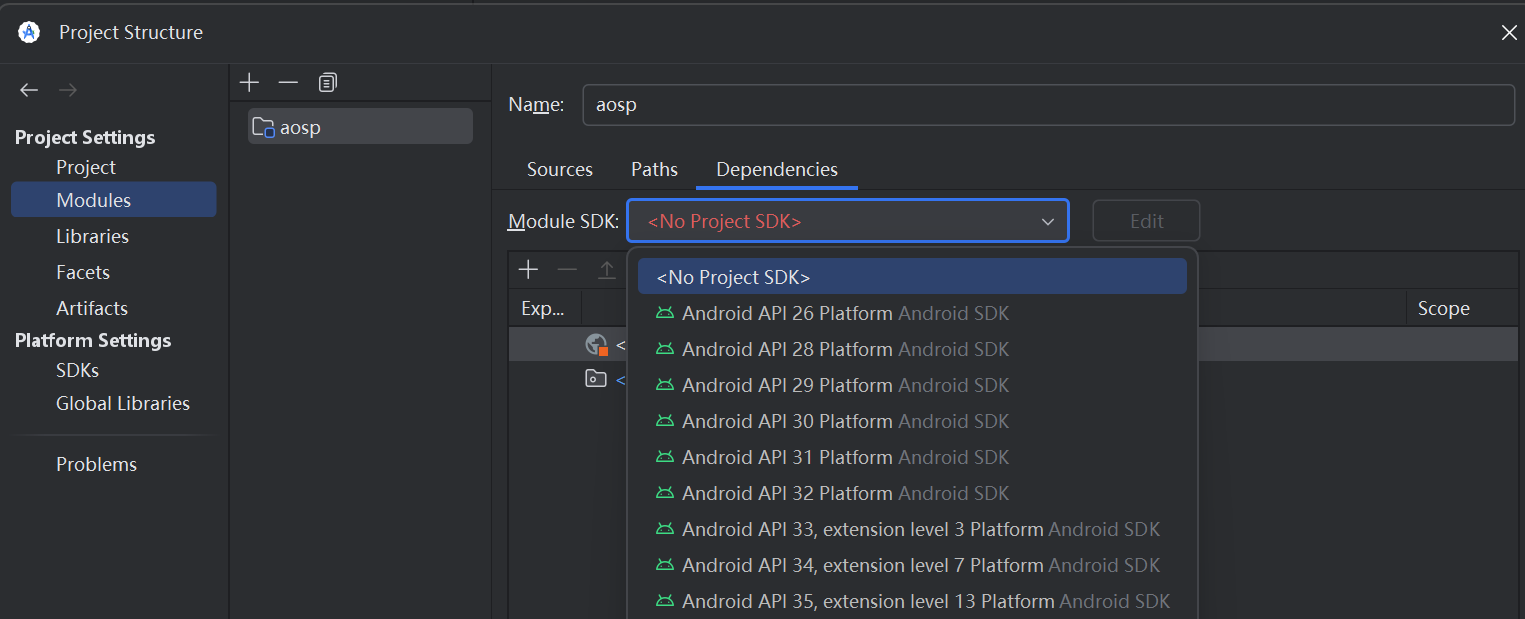Select aosp module in list
The image size is (1525, 619).
[x=360, y=127]
